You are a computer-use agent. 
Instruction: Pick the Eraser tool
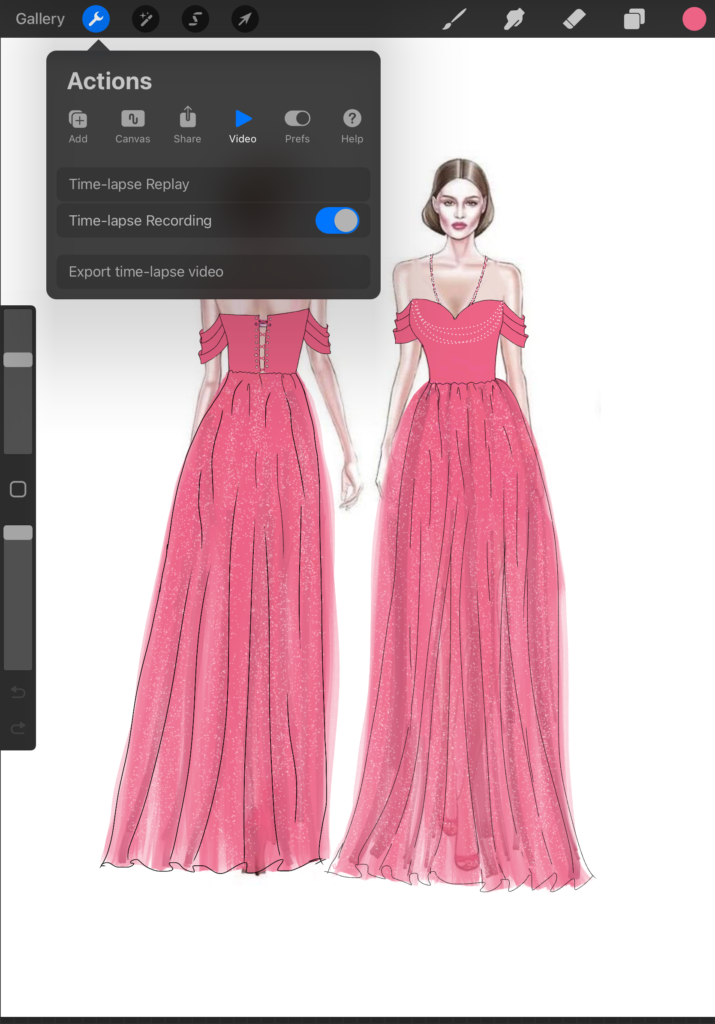(x=574, y=19)
